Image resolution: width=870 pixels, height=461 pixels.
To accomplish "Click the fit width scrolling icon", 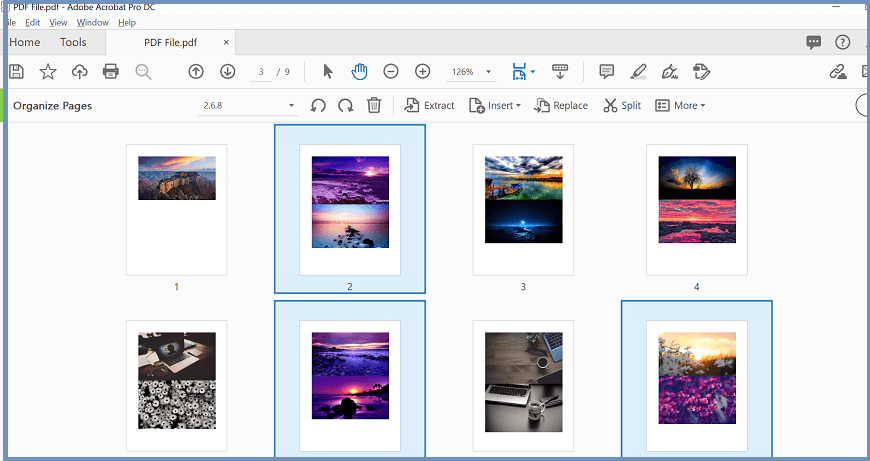I will [519, 72].
